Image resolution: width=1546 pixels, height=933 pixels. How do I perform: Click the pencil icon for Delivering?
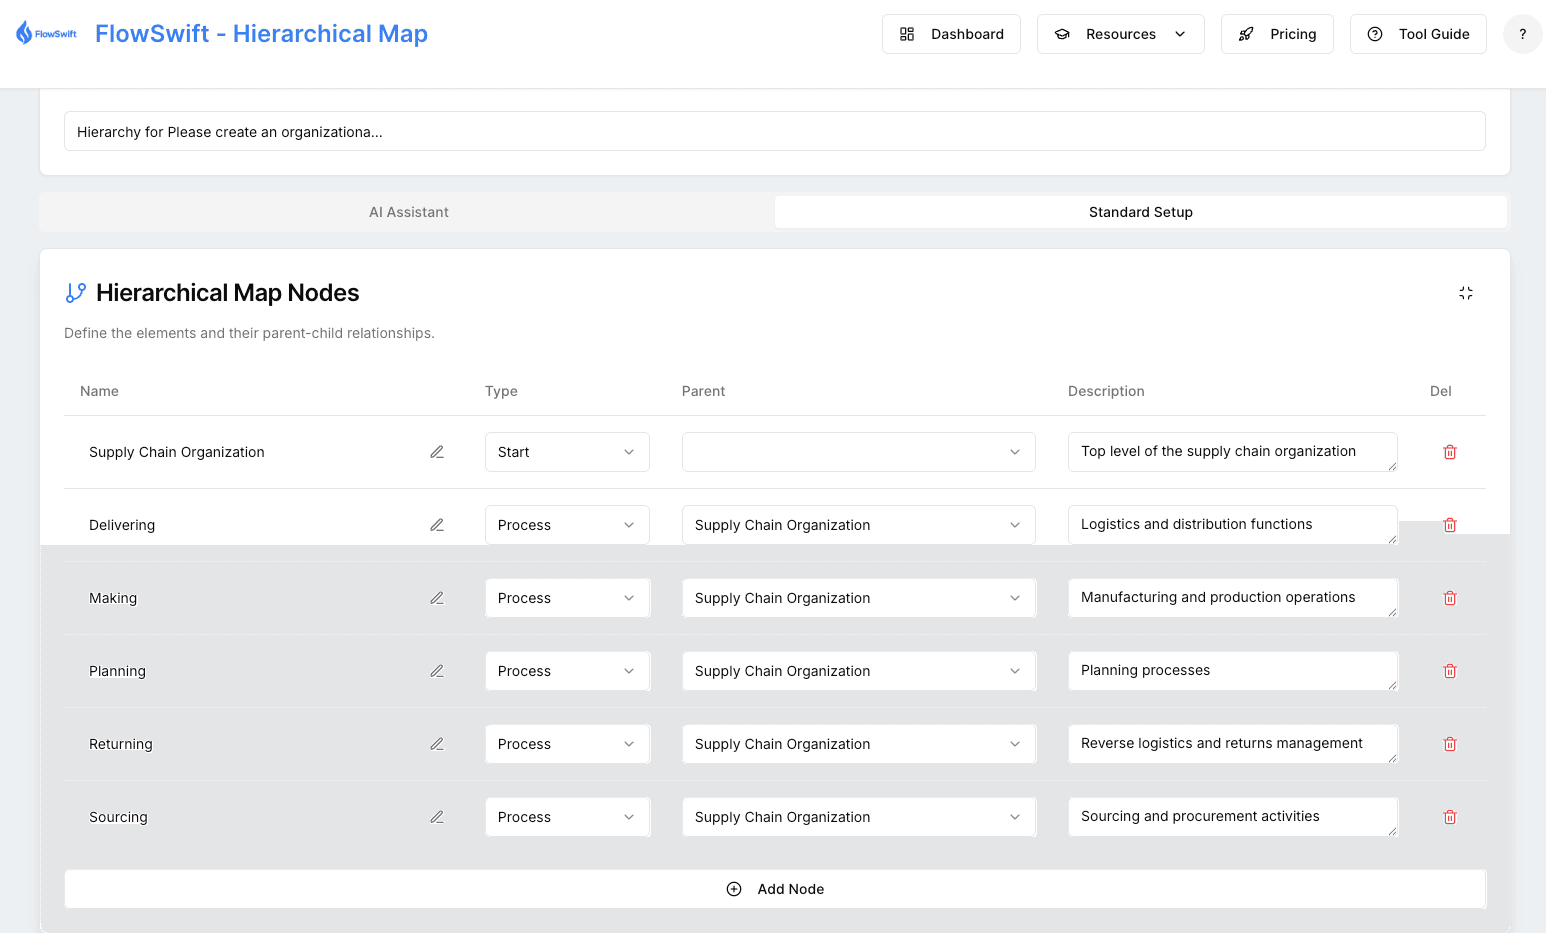[437, 525]
